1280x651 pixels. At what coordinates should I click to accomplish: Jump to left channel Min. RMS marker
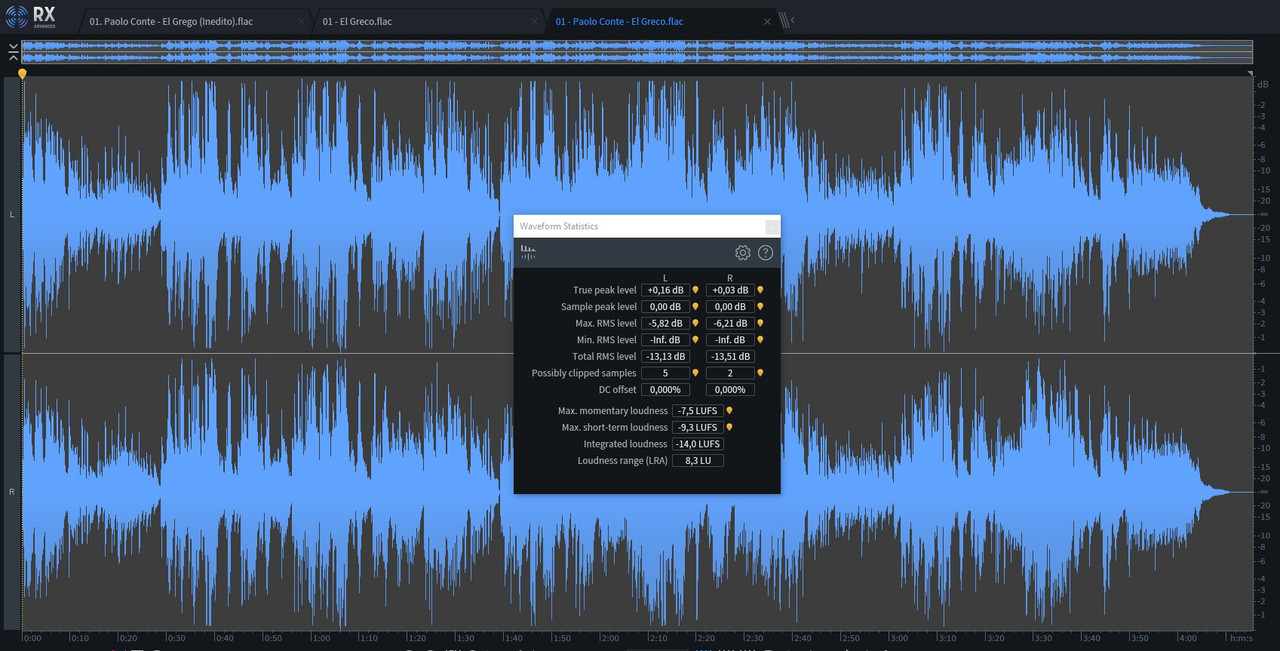pos(695,340)
